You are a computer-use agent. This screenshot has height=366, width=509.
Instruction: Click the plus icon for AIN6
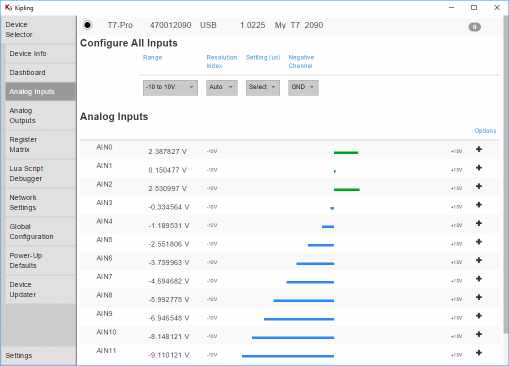click(x=479, y=260)
